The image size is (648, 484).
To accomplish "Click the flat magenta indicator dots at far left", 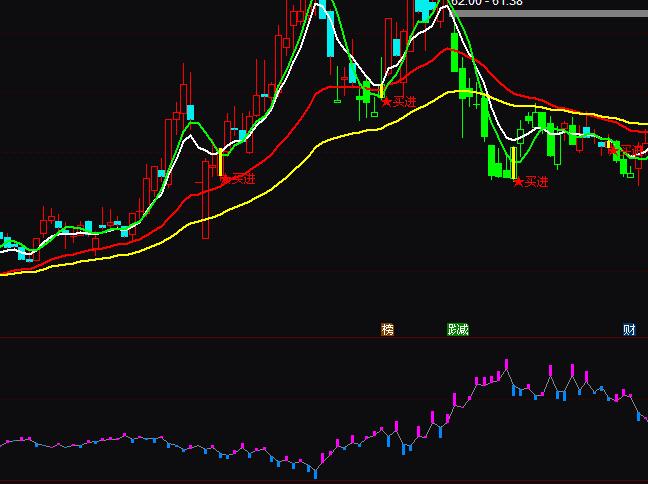I will coord(20,439).
